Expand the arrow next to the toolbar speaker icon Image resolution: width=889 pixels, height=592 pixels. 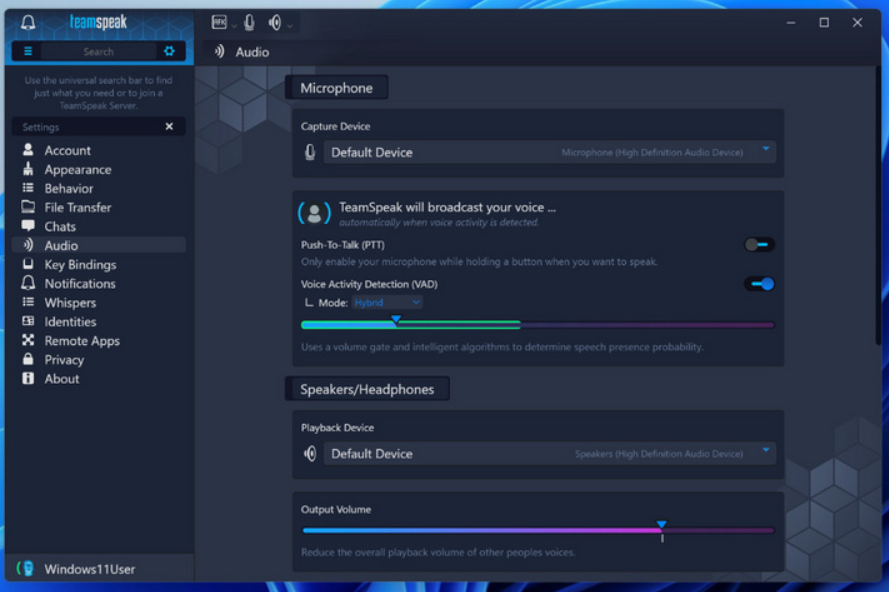pyautogui.click(x=290, y=26)
